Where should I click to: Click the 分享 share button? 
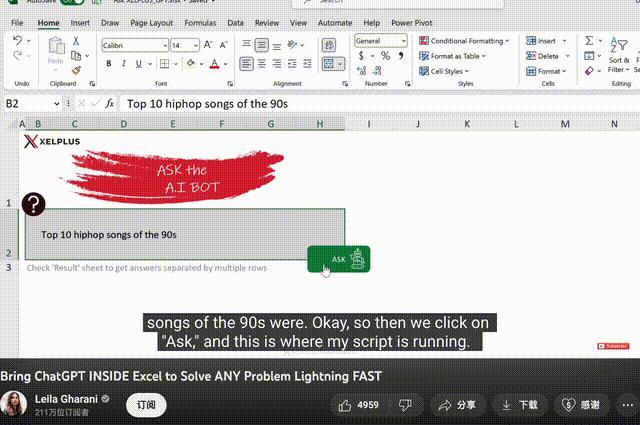[457, 405]
